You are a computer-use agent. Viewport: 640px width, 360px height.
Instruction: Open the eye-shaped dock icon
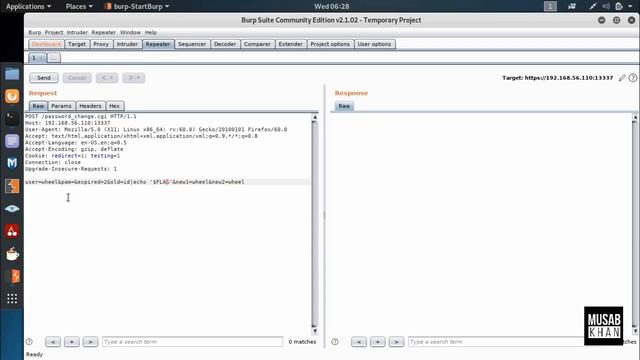click(12, 209)
